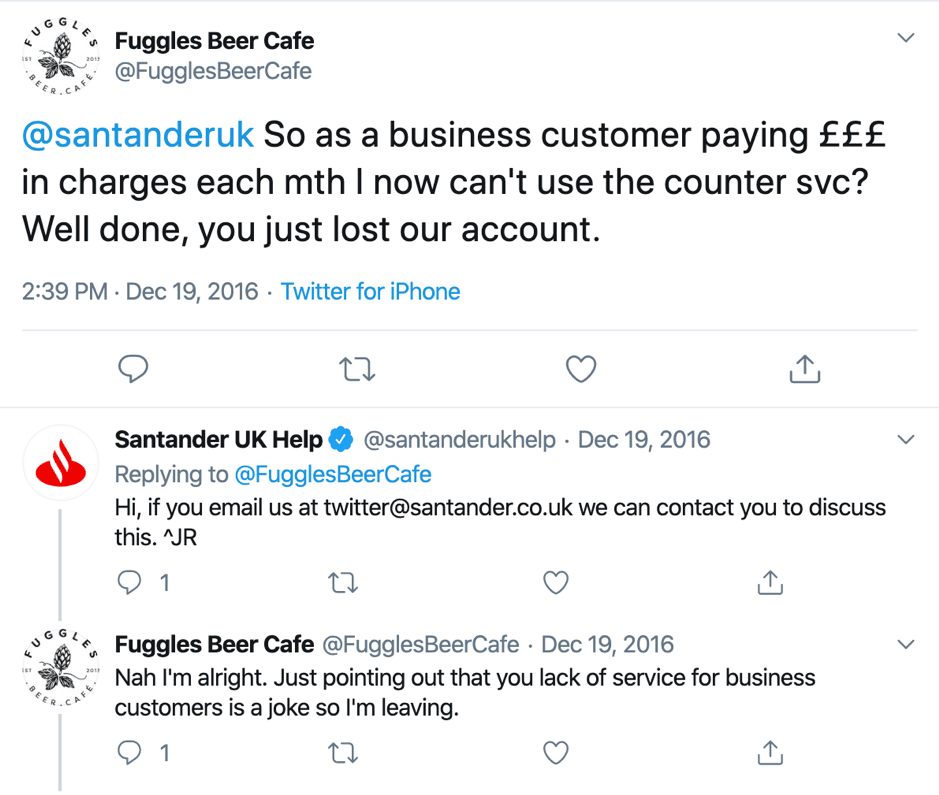The width and height of the screenshot is (939, 795).
Task: Open the main tweet's options chevron
Action: click(906, 39)
